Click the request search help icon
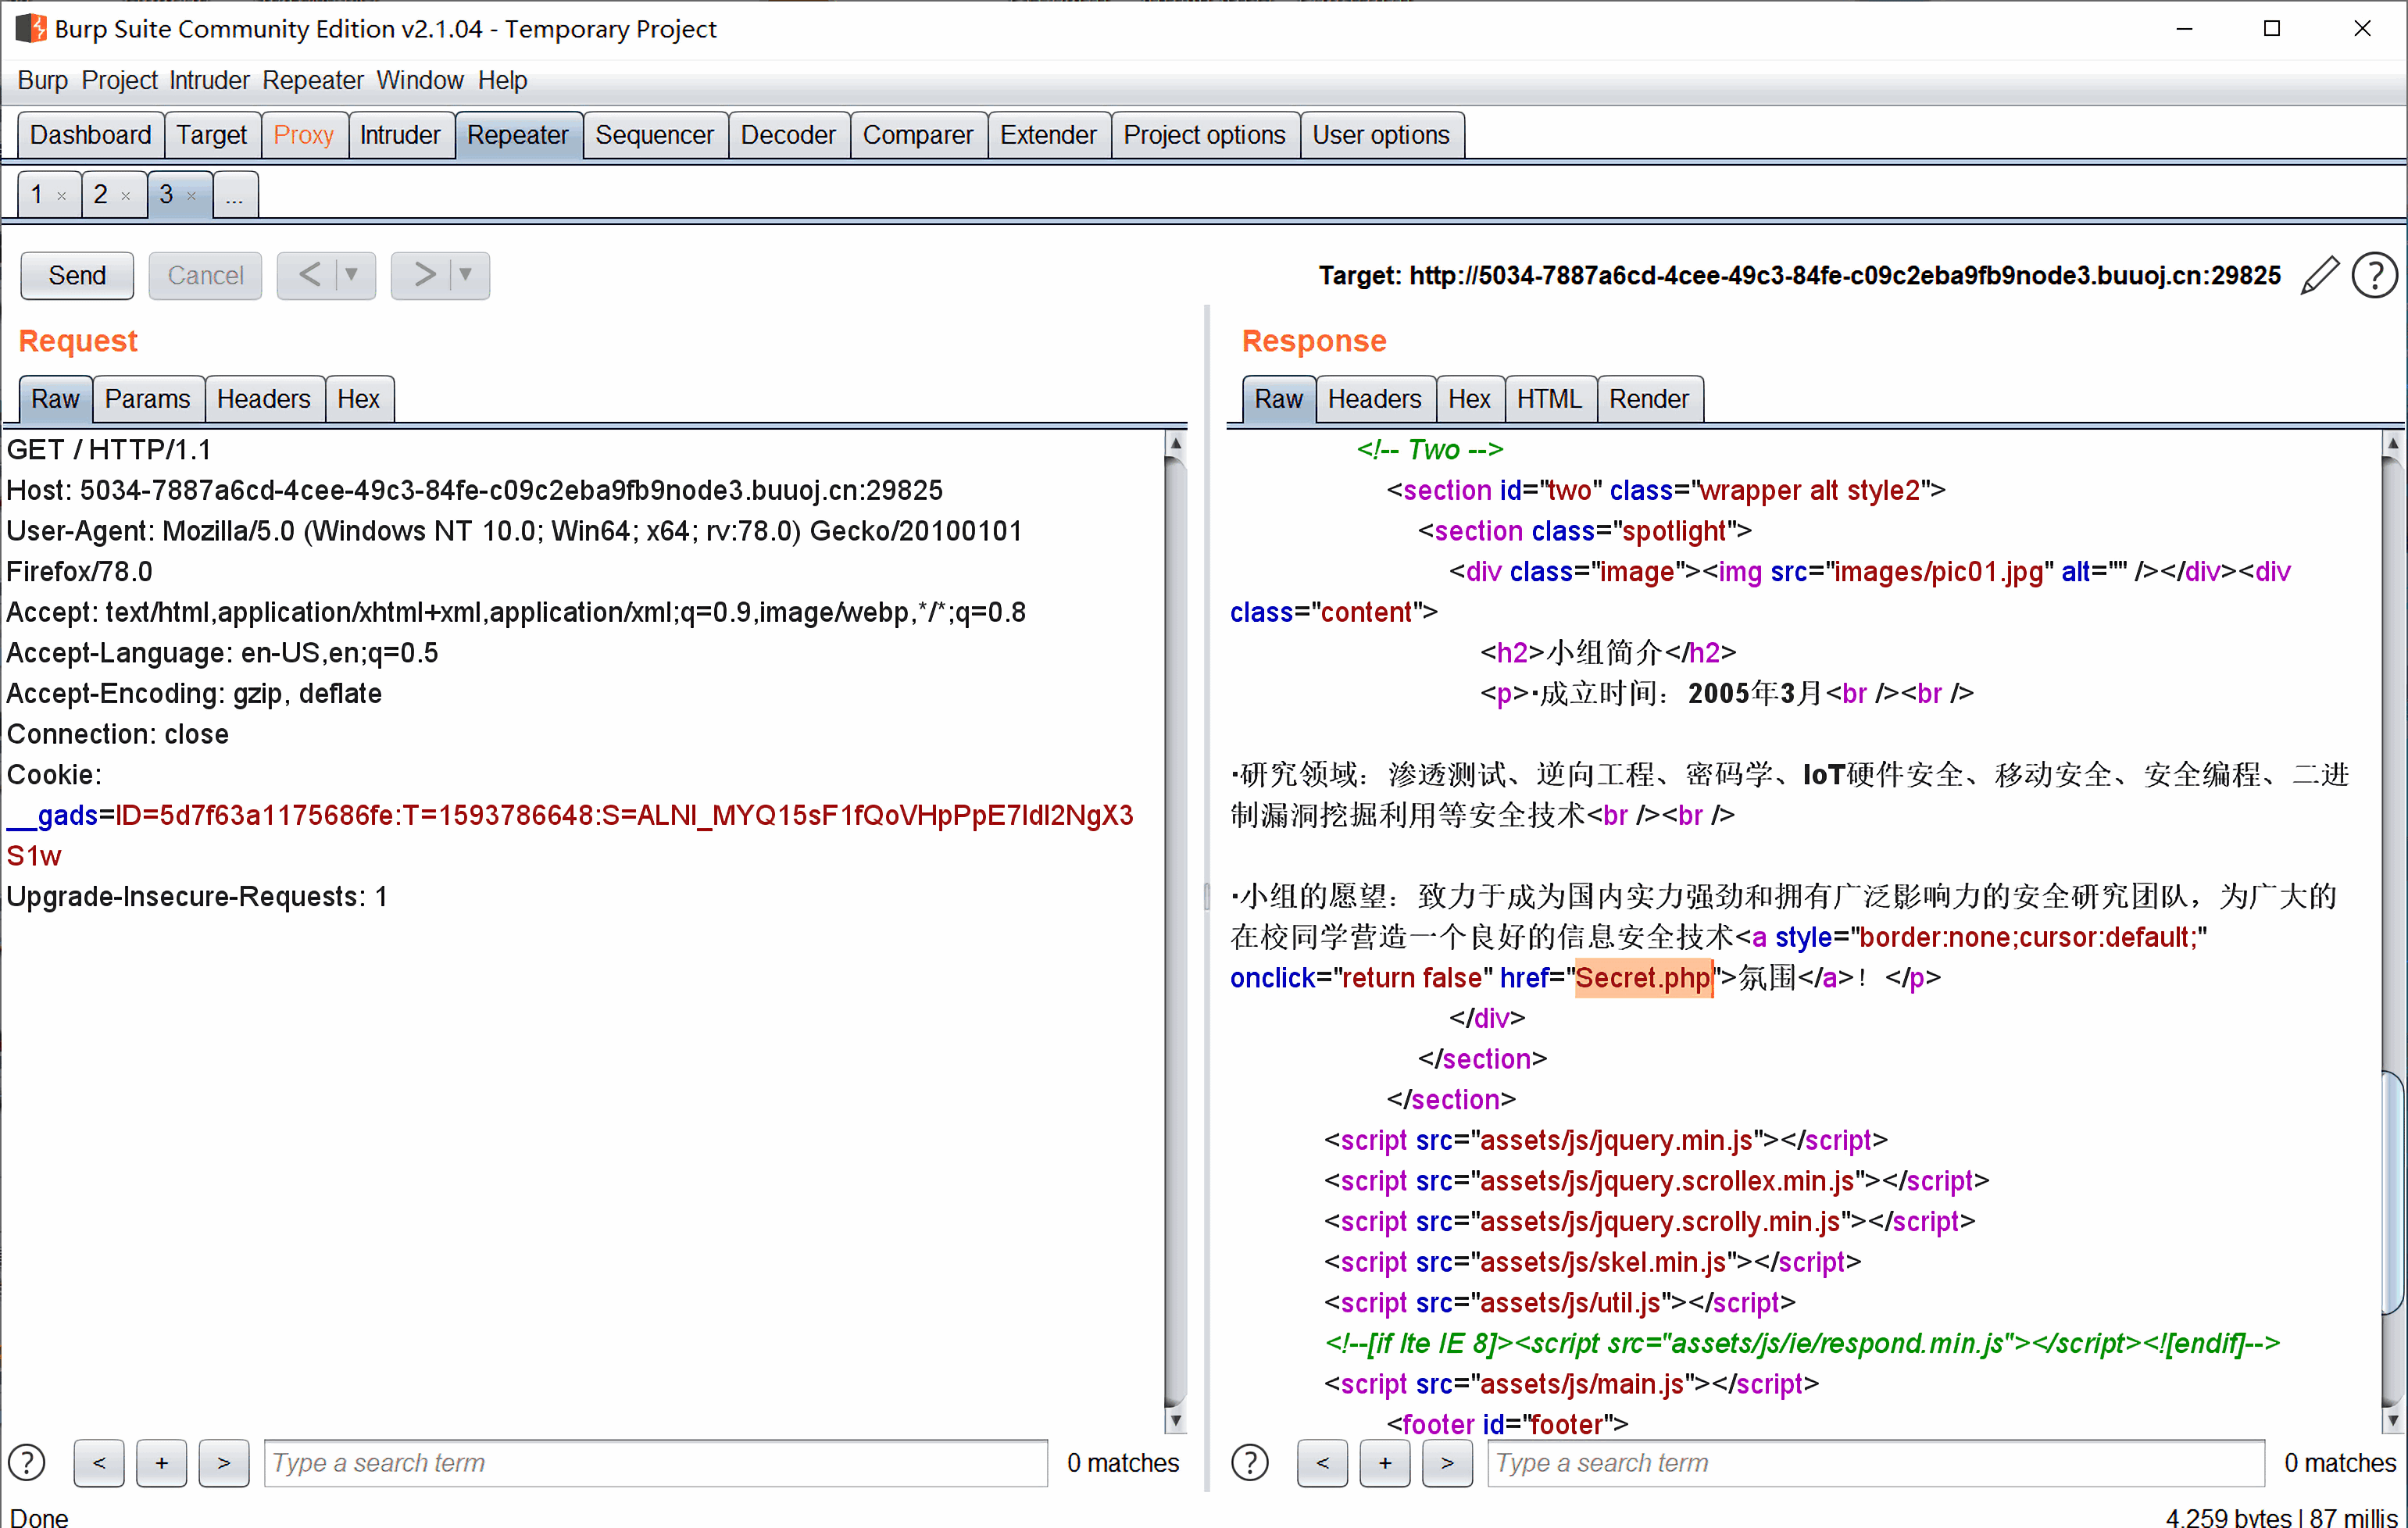The image size is (2408, 1528). click(x=27, y=1462)
